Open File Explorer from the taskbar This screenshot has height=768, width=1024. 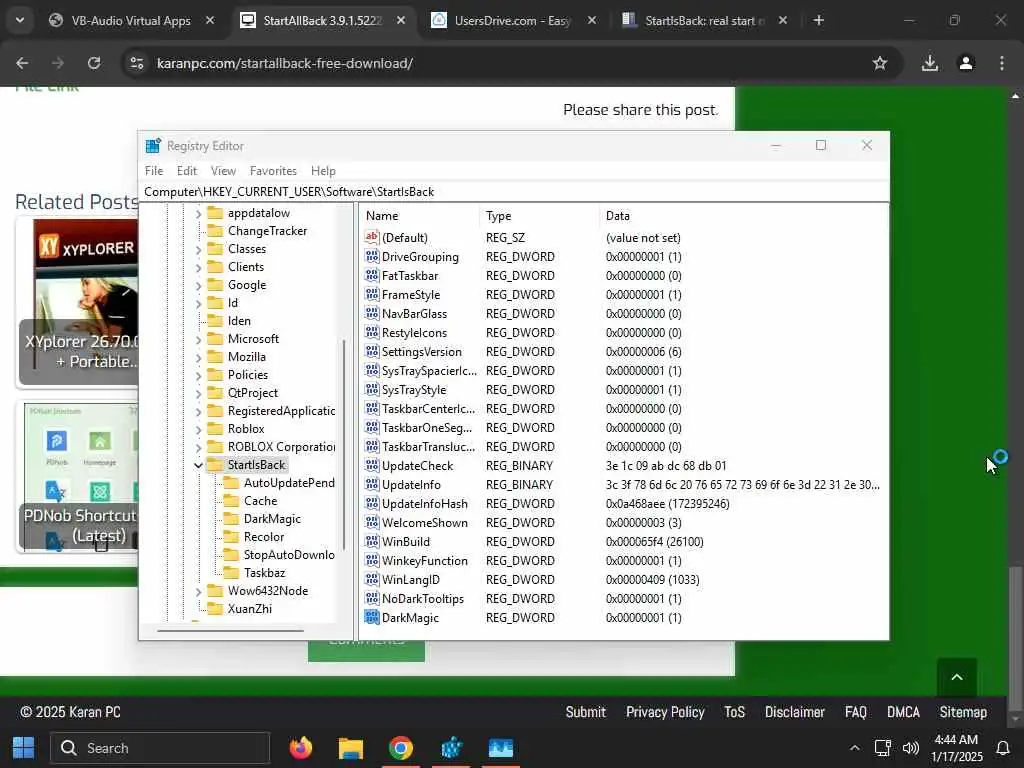(351, 748)
